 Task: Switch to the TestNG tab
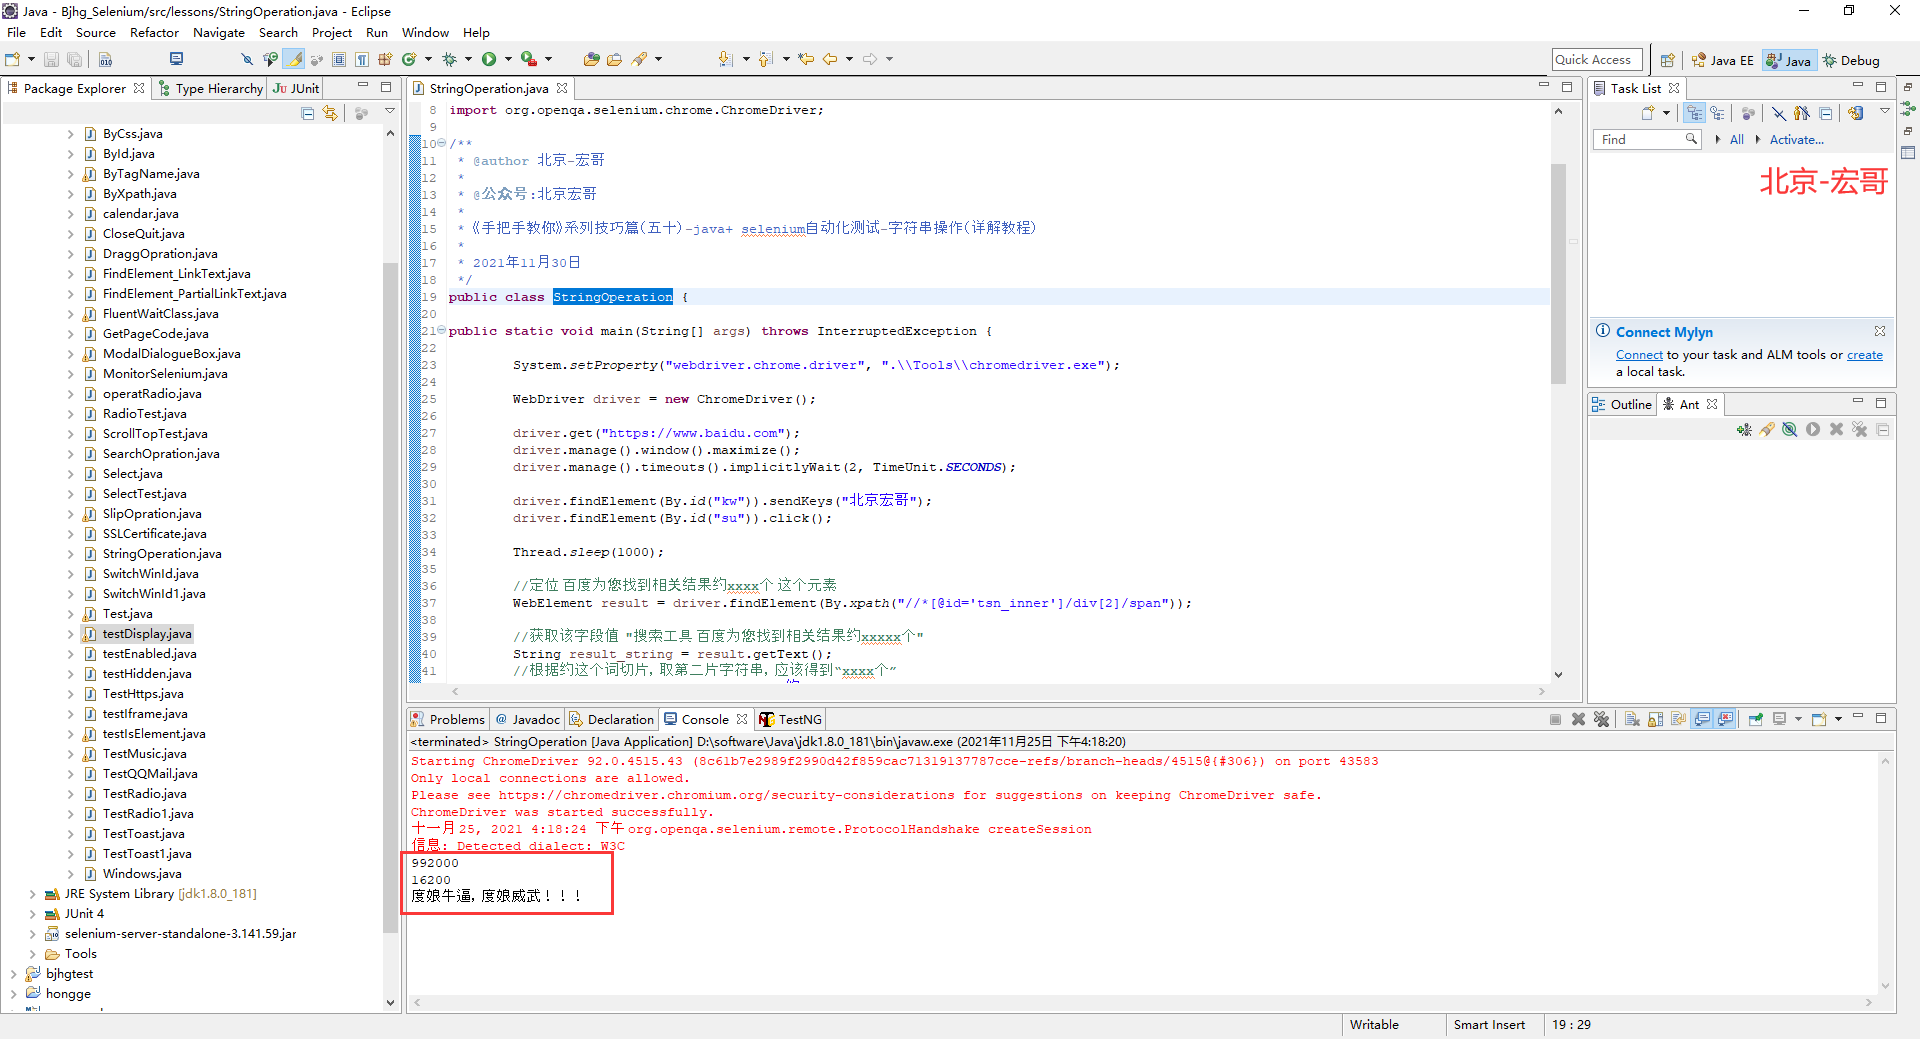[791, 719]
